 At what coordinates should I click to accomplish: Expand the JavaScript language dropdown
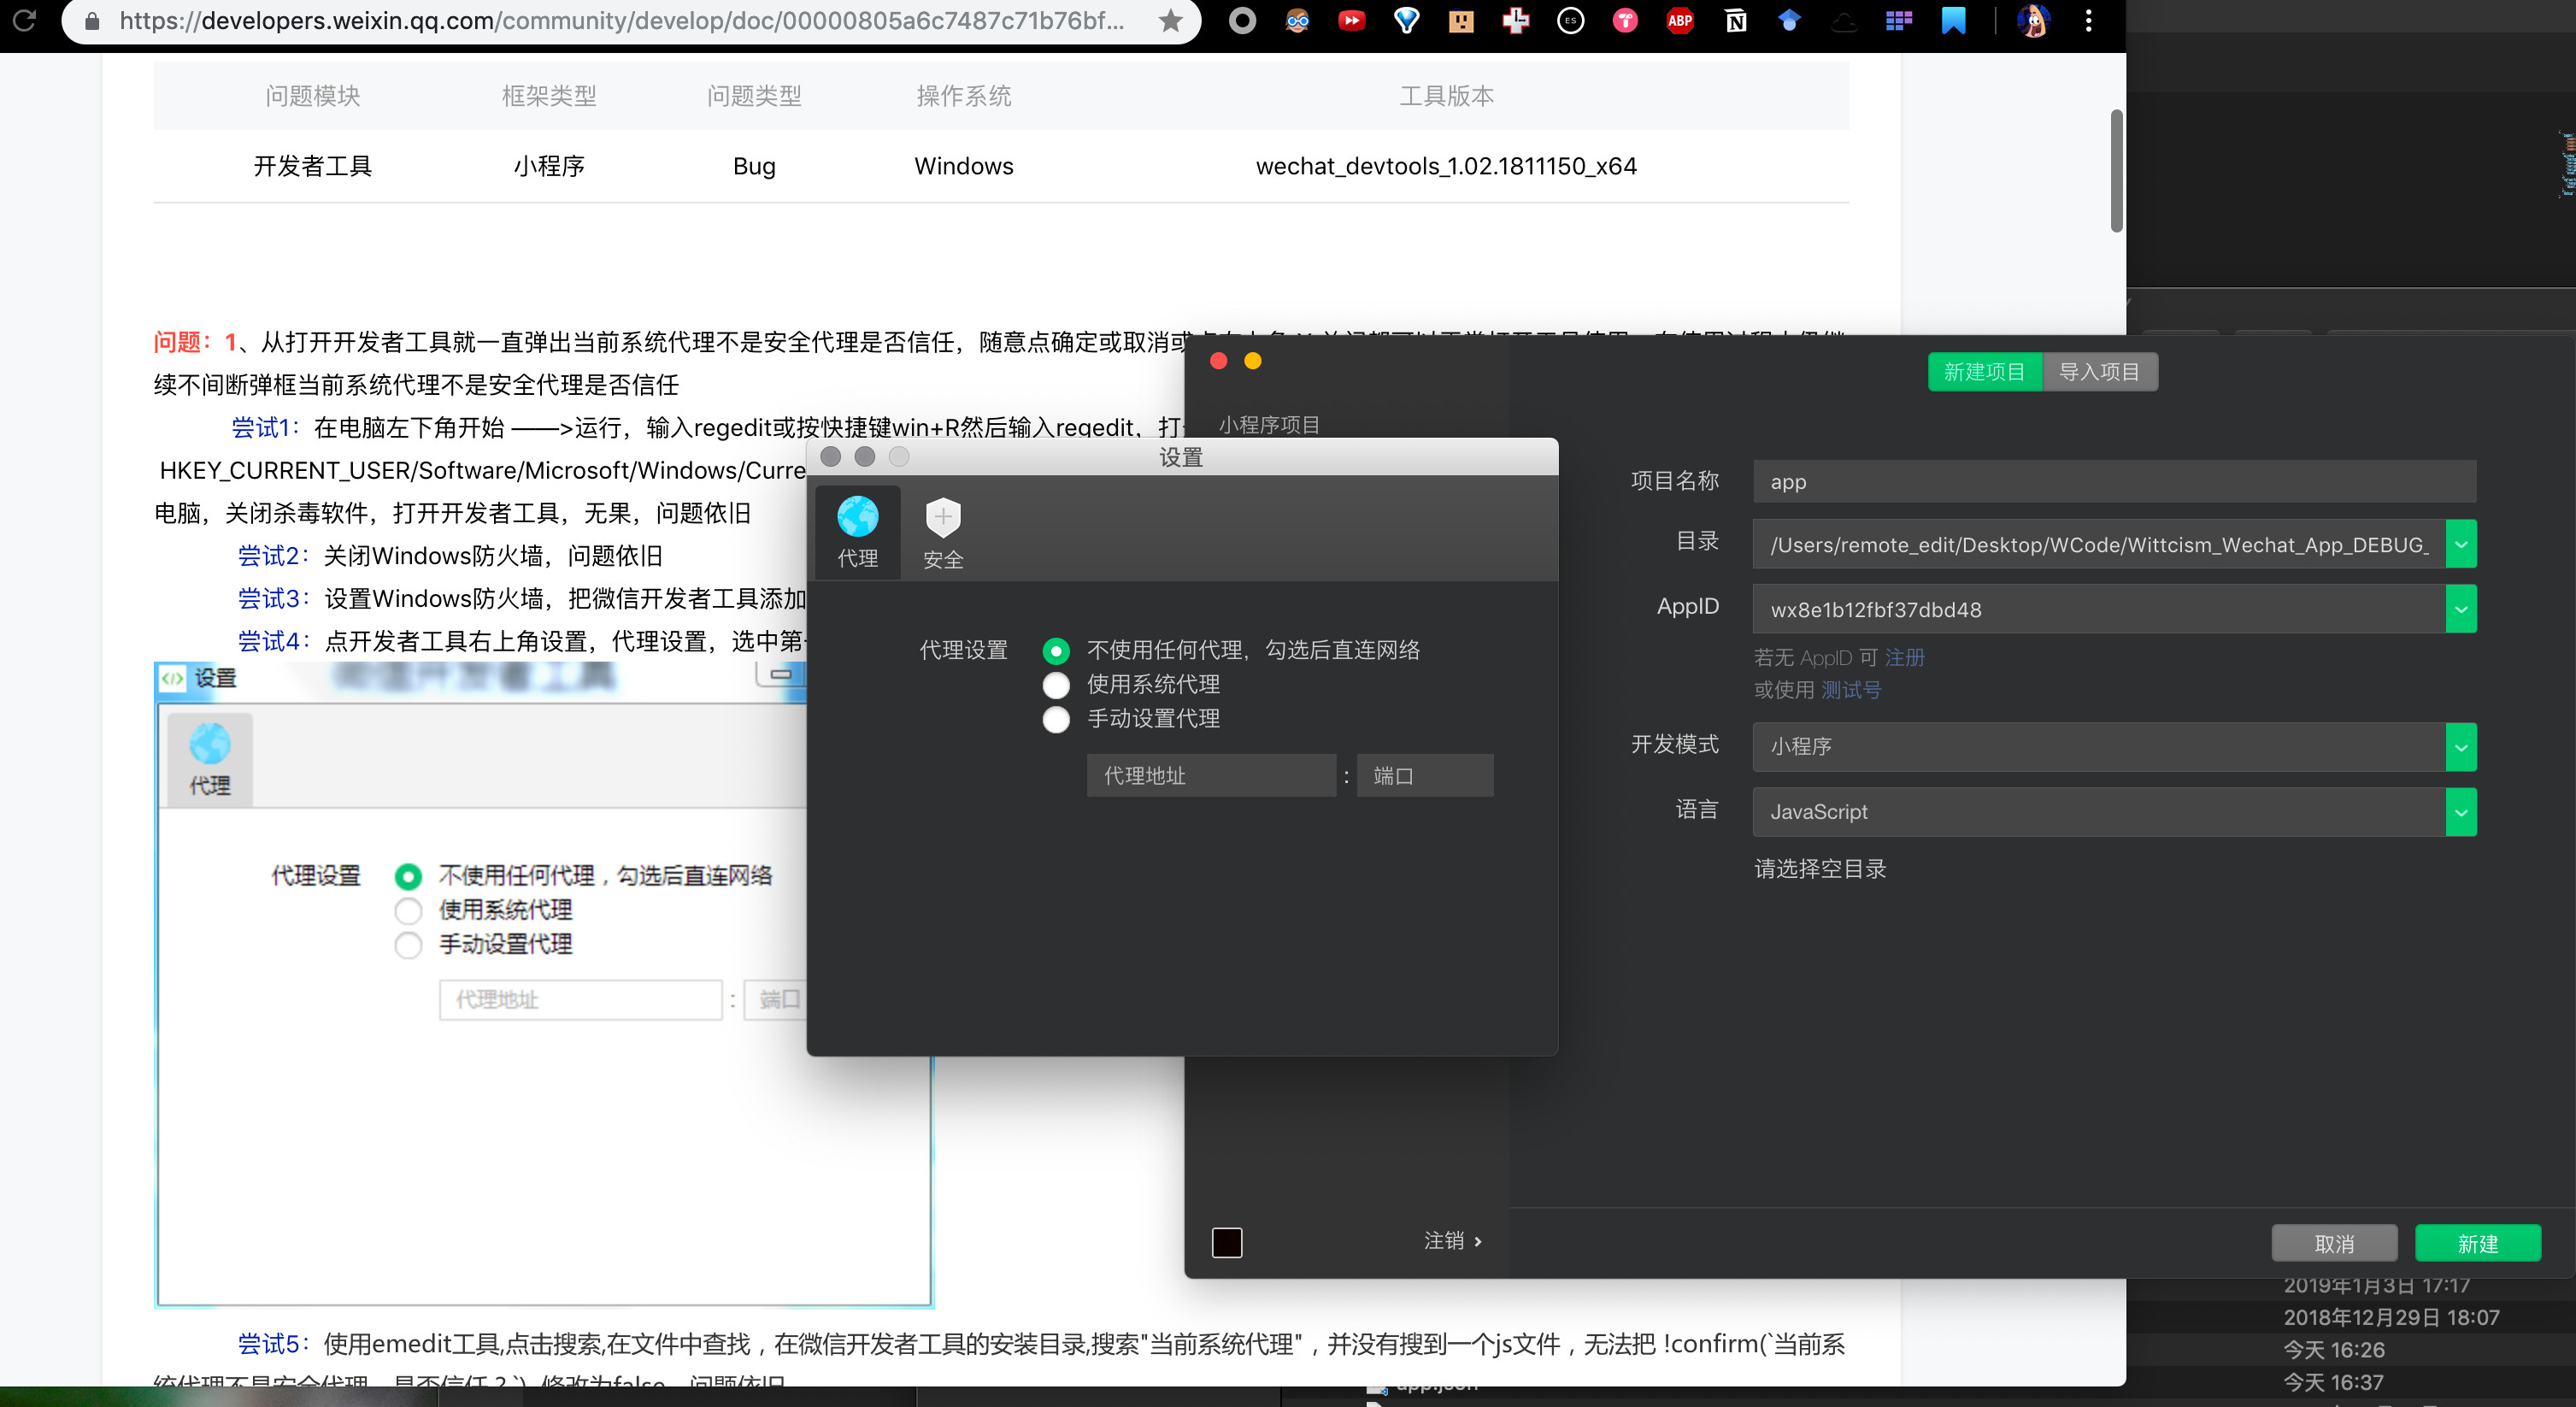click(2460, 812)
